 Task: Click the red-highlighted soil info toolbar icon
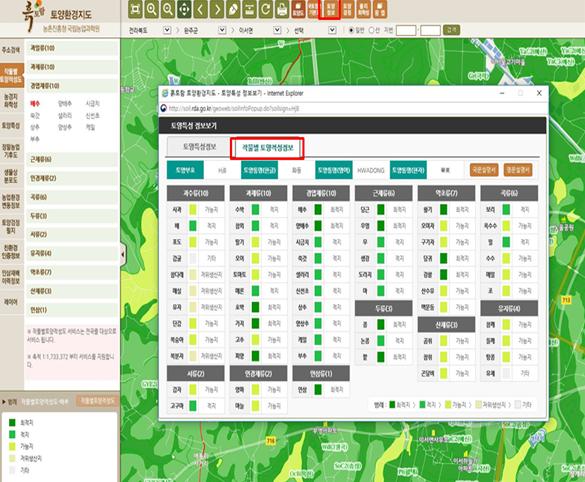(330, 9)
